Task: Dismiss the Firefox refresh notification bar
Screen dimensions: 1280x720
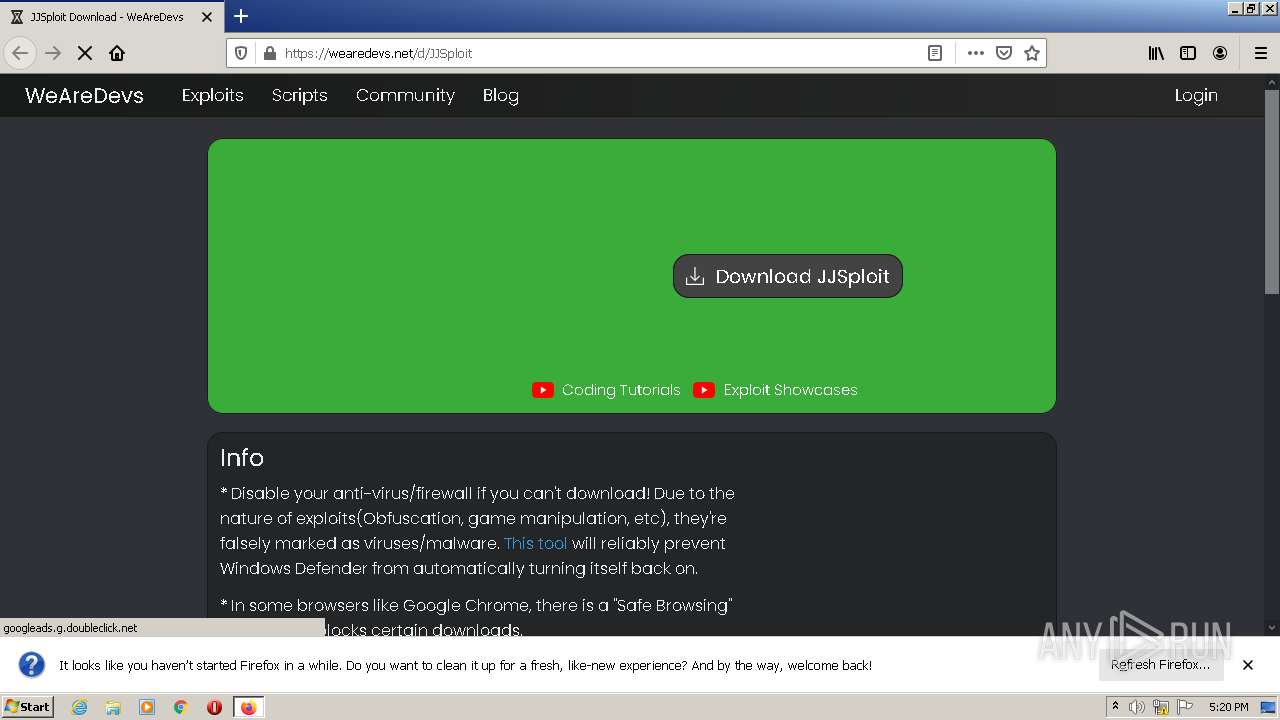Action: pos(1248,665)
